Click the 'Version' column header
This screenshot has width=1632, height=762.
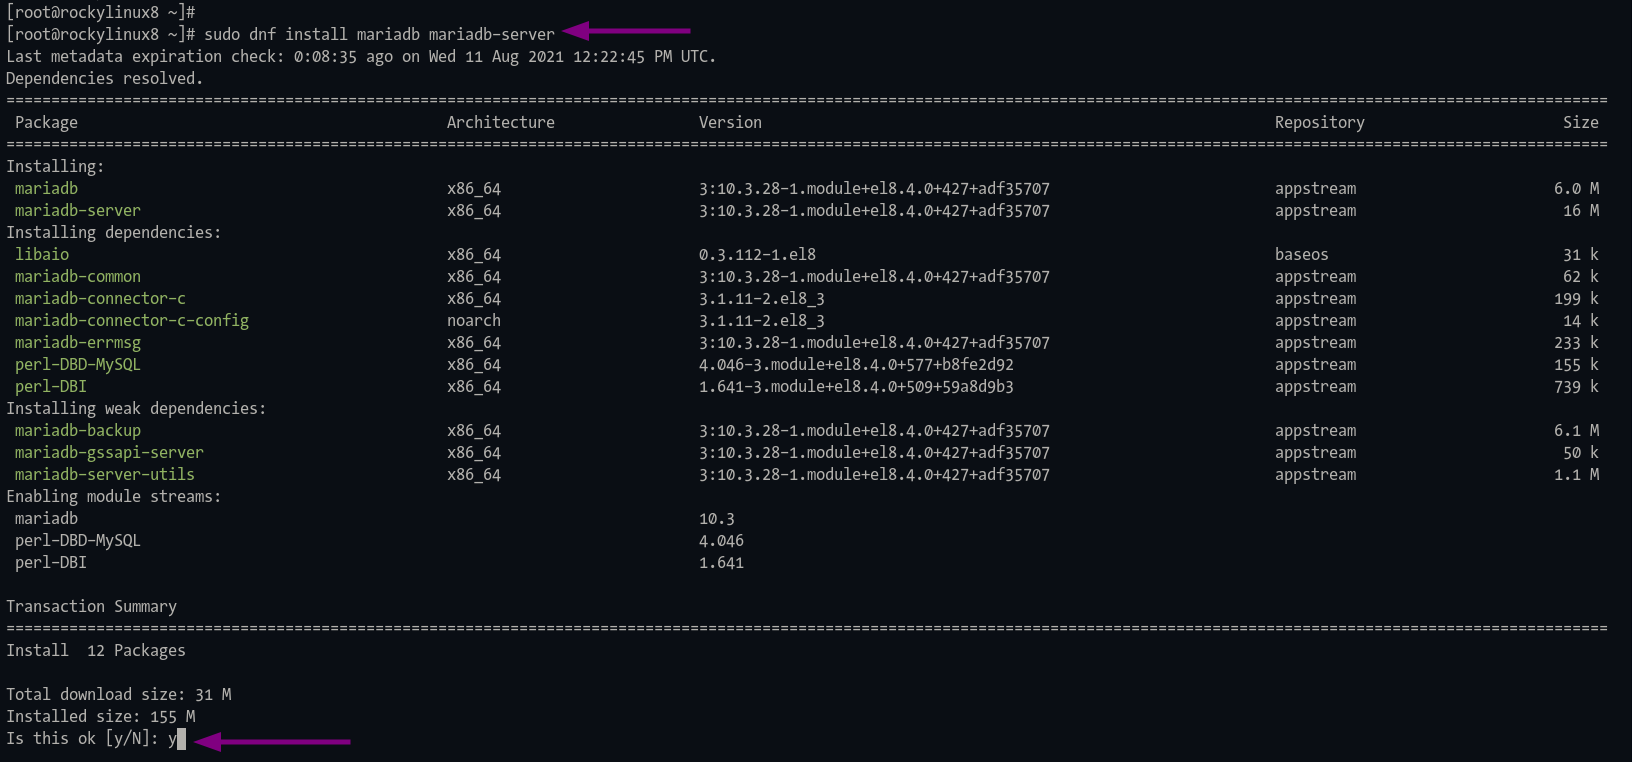[x=730, y=122]
